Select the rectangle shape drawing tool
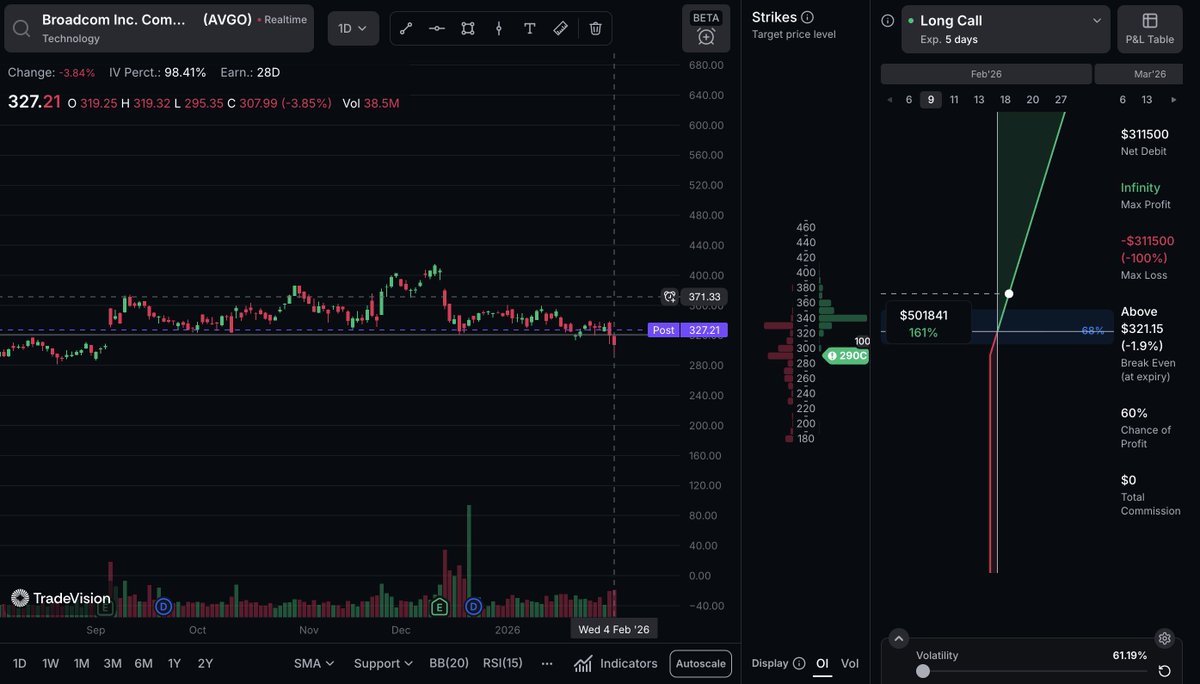This screenshot has height=684, width=1200. coord(468,28)
